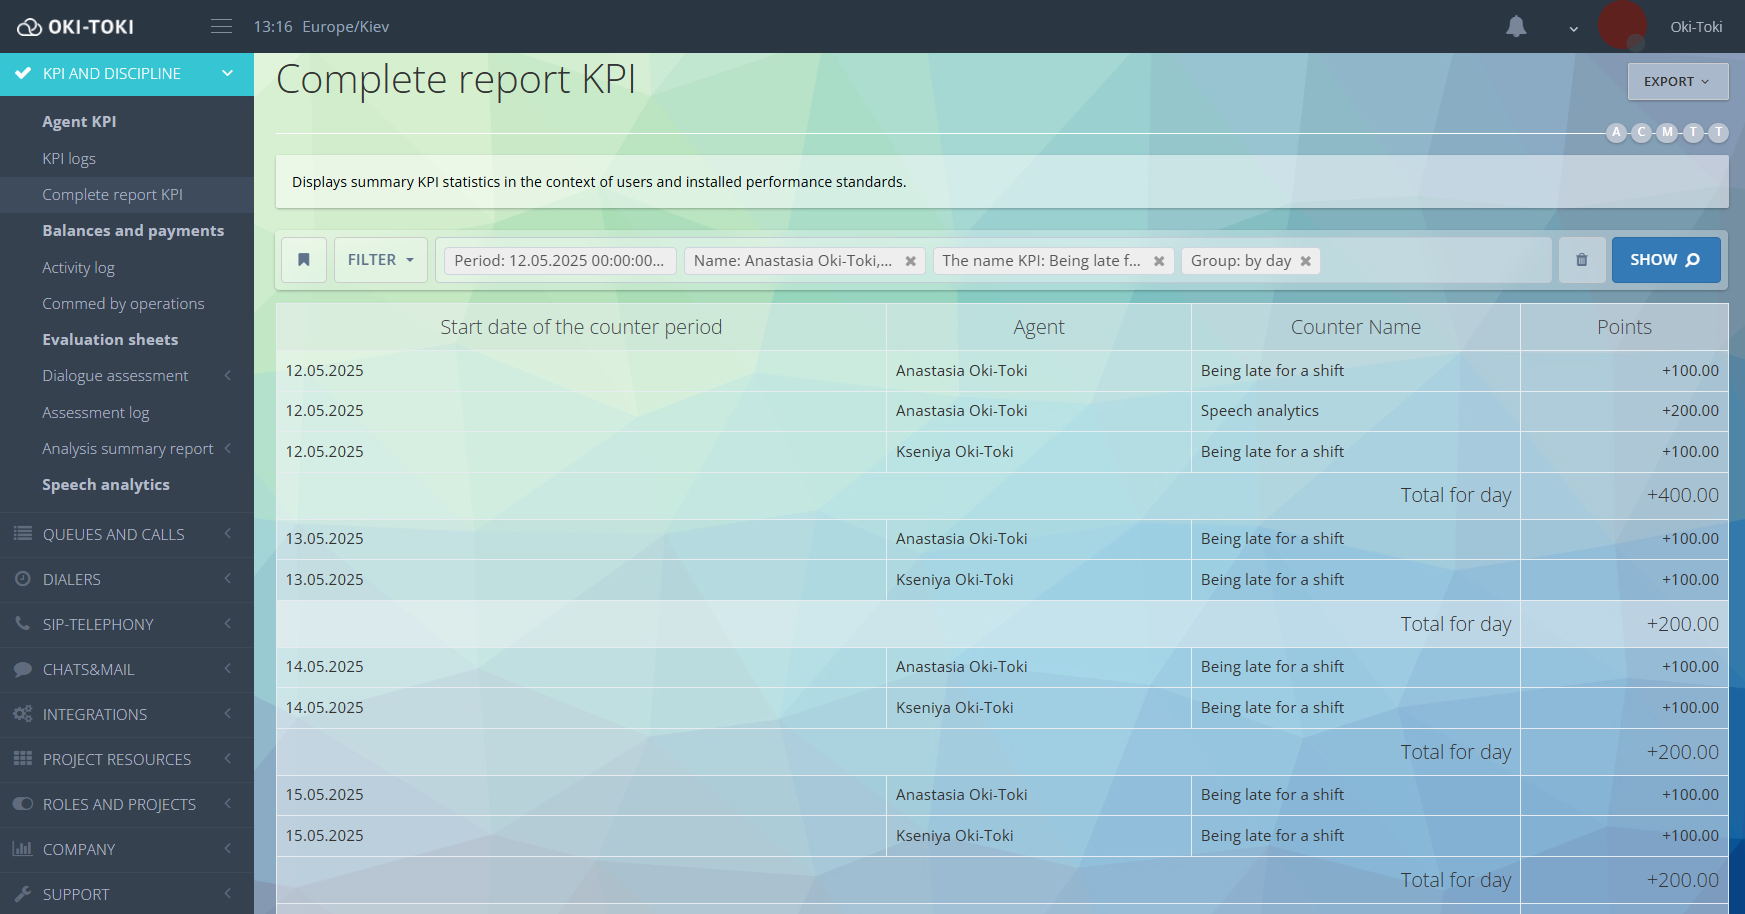Viewport: 1745px width, 914px height.
Task: Click the bookmark icon next to Filter
Action: [x=303, y=259]
